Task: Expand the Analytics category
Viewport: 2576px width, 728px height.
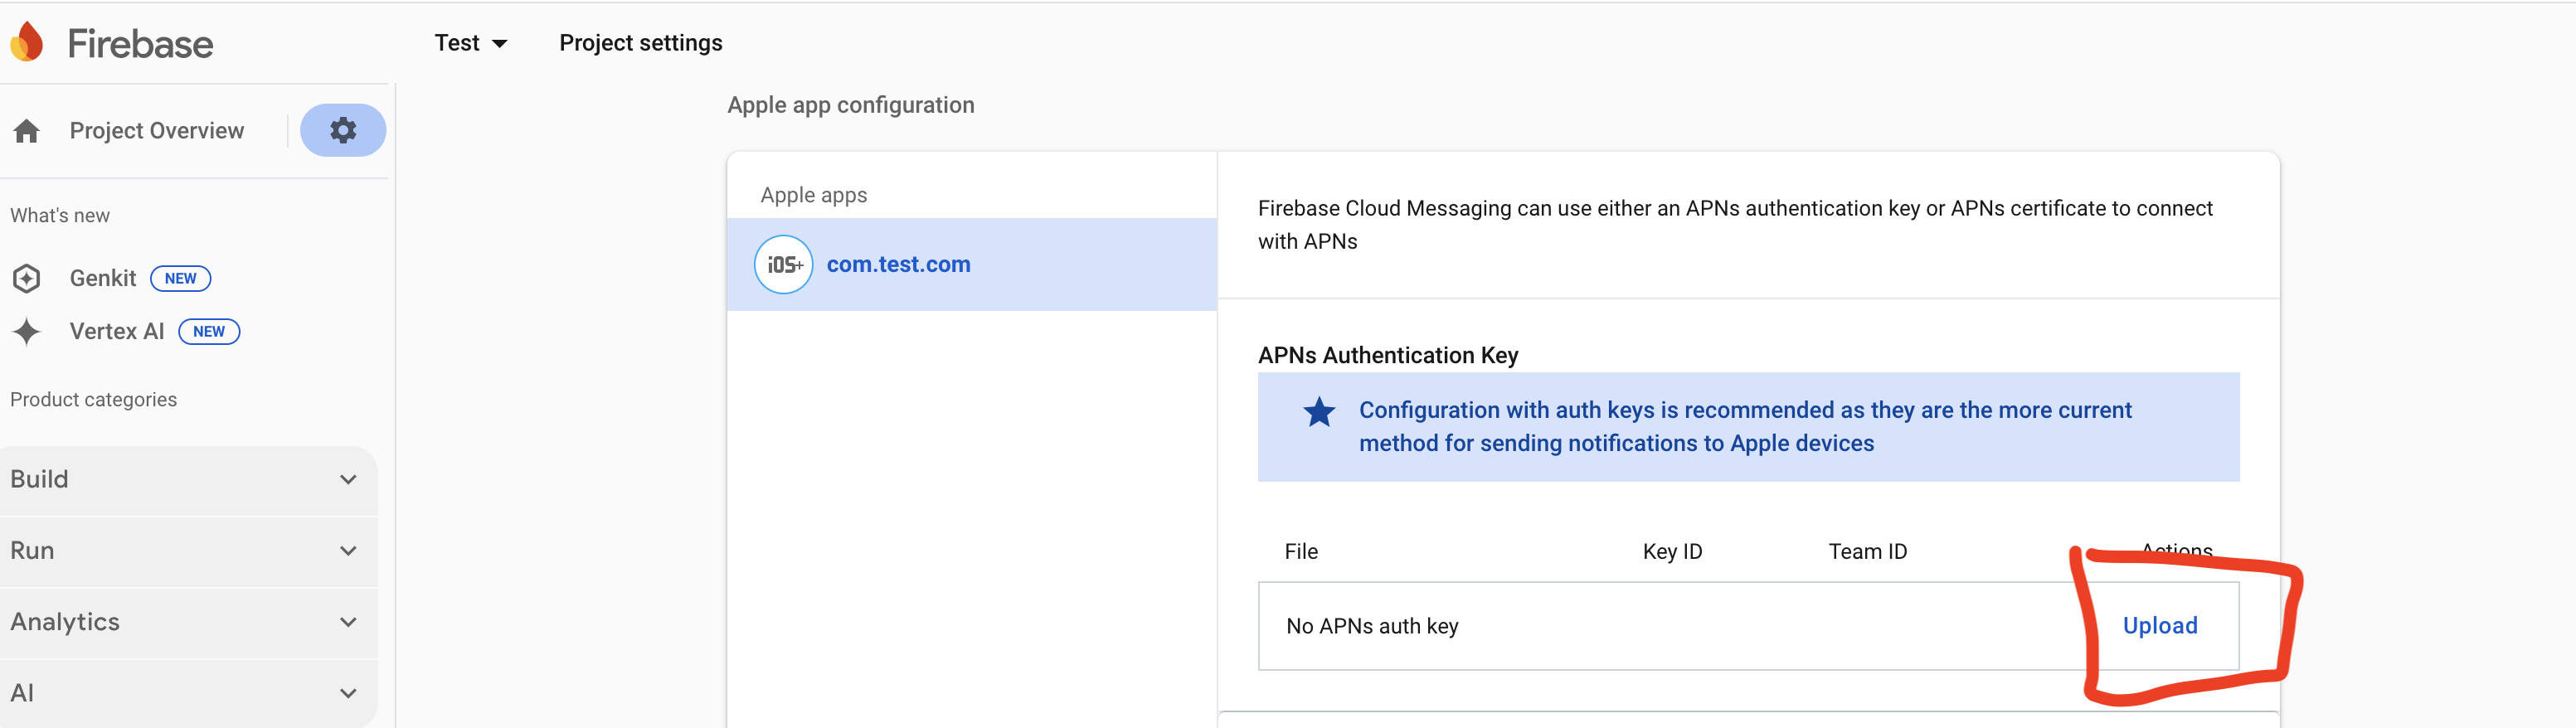Action: 188,621
